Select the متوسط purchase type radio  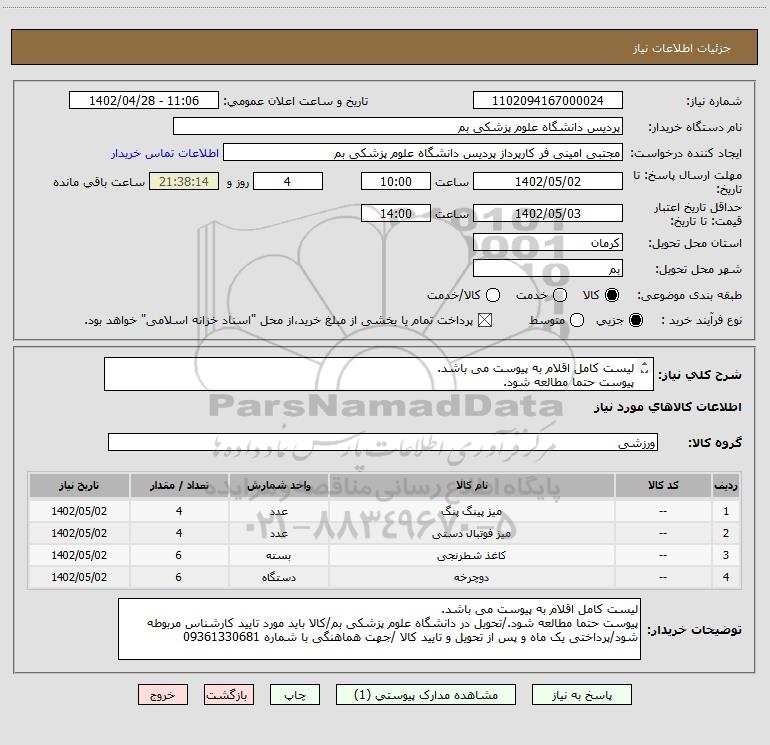577,320
